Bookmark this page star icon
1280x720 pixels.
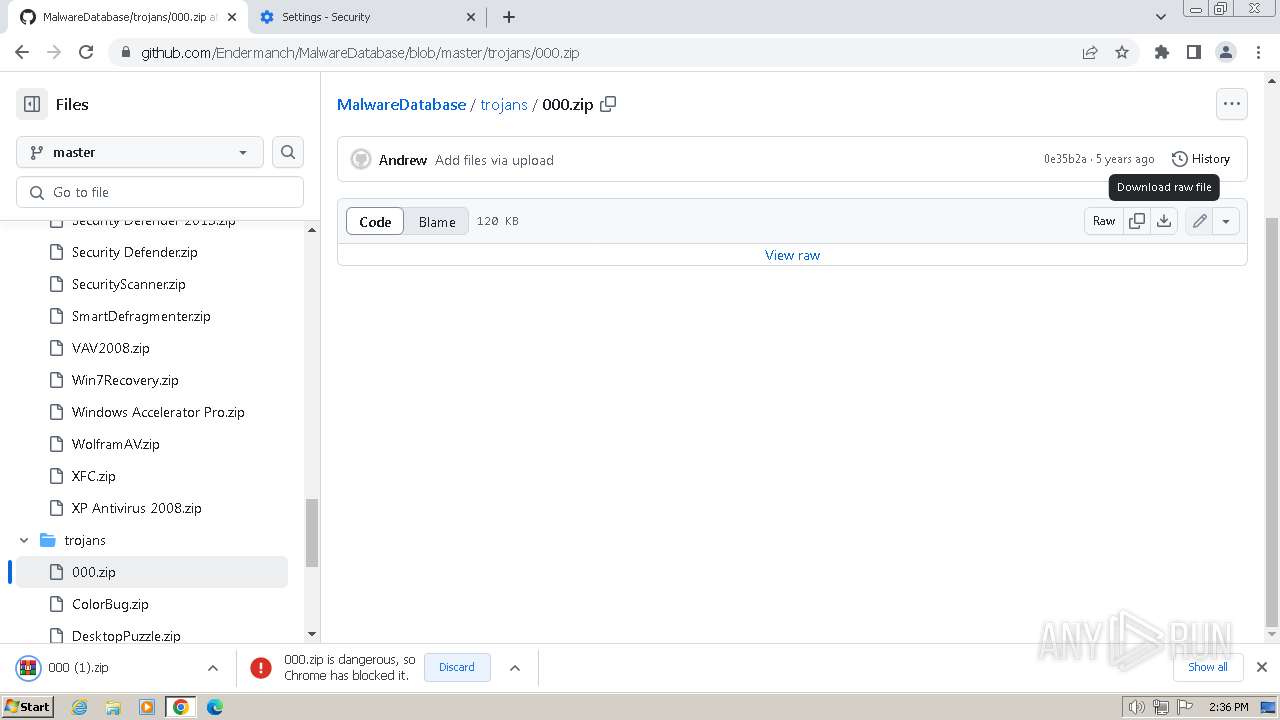coord(1122,53)
